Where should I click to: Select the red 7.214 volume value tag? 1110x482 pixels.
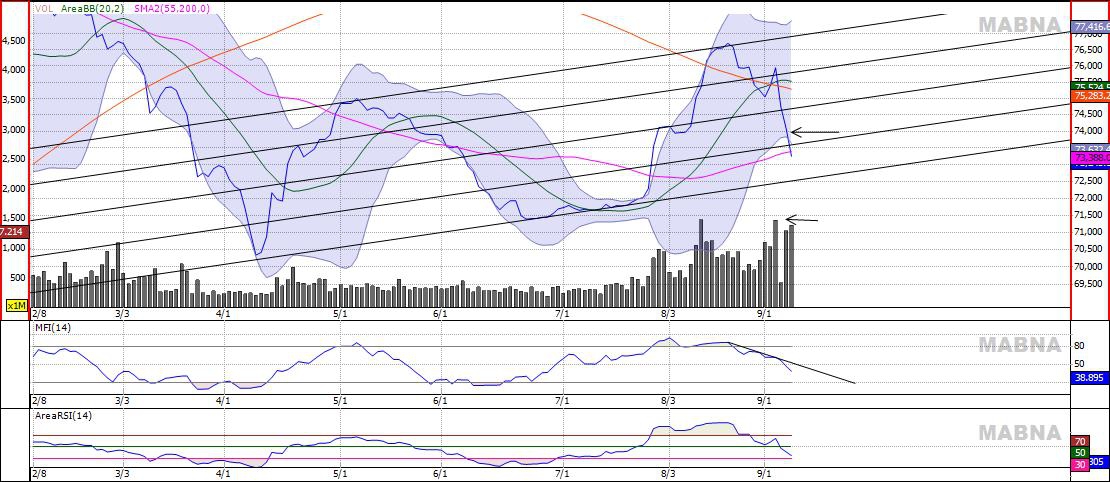pyautogui.click(x=15, y=231)
